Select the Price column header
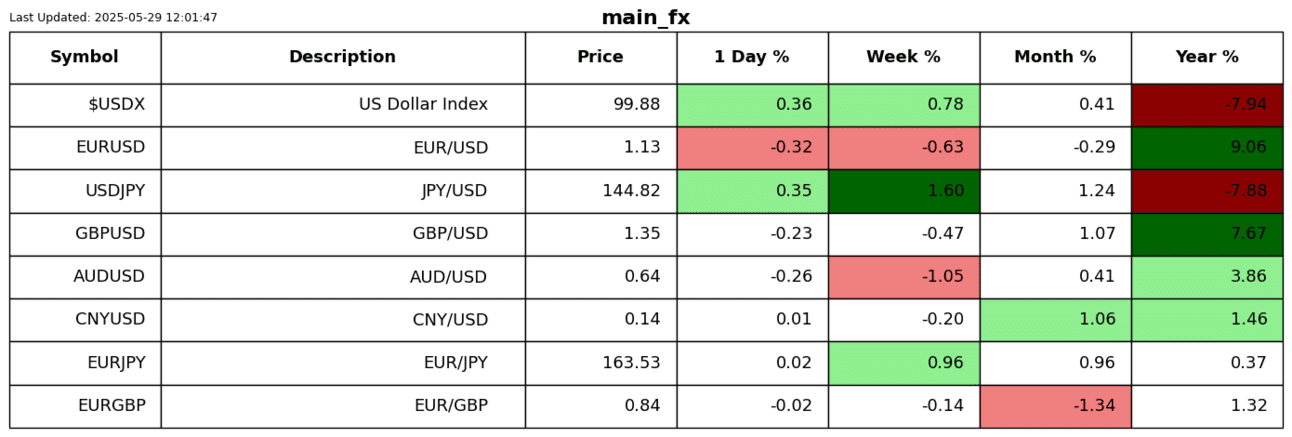This screenshot has height=437, width=1292. point(600,57)
